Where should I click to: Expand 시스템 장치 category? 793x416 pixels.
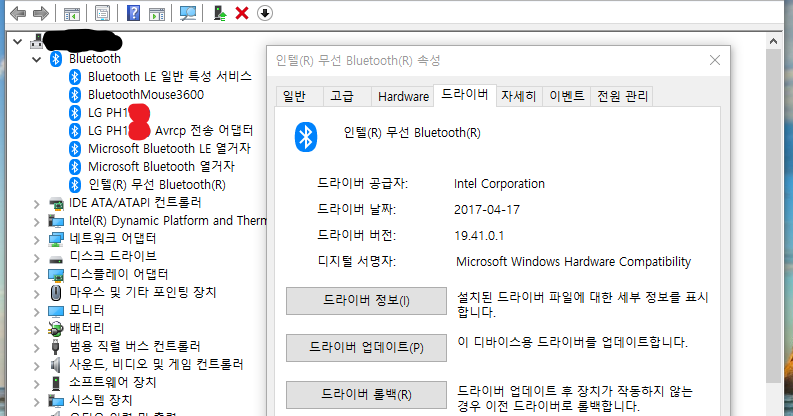pos(36,402)
